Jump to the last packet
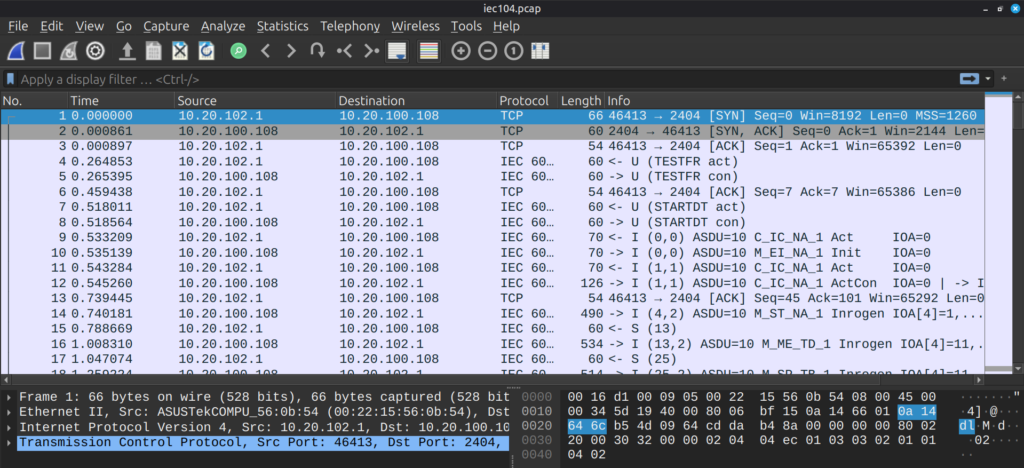This screenshot has width=1024, height=468. [371, 51]
